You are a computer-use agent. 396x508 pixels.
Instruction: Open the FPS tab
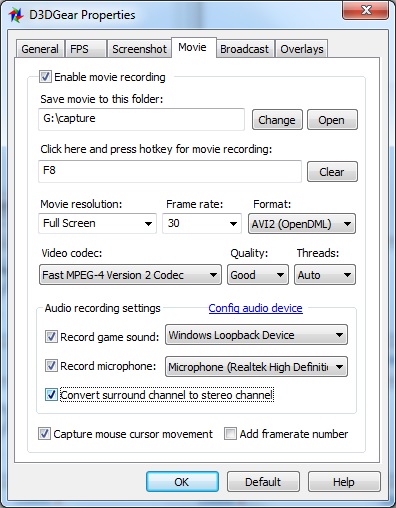[86, 49]
